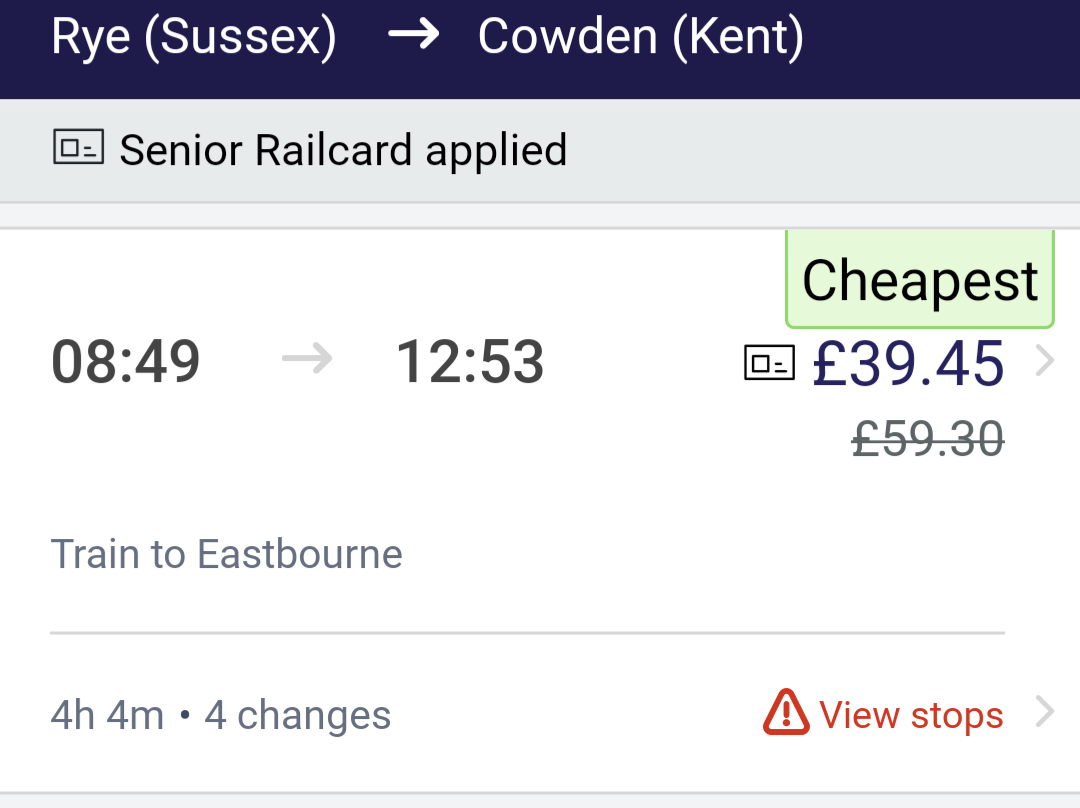Screen dimensions: 1080x808
Task: Click the 4 changes text
Action: [298, 715]
